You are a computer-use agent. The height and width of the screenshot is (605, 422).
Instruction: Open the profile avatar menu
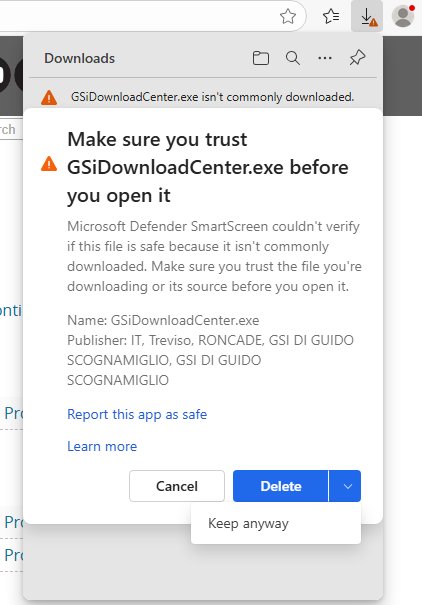click(x=402, y=17)
